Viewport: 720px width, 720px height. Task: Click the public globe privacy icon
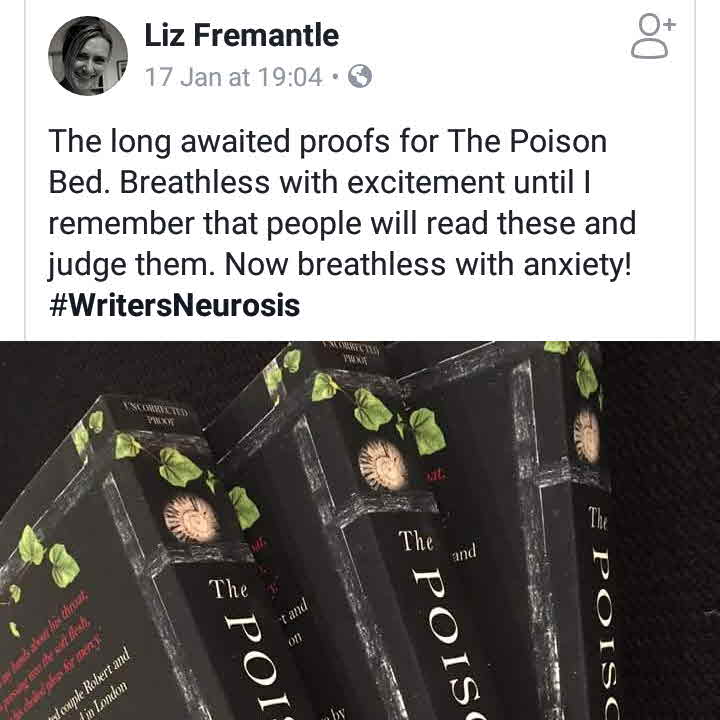360,76
